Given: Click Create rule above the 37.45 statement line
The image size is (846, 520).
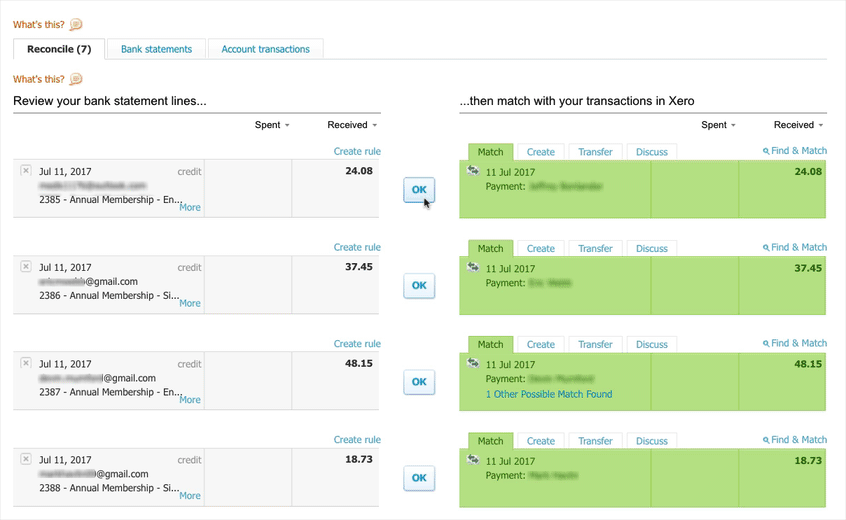Looking at the screenshot, I should pyautogui.click(x=357, y=248).
